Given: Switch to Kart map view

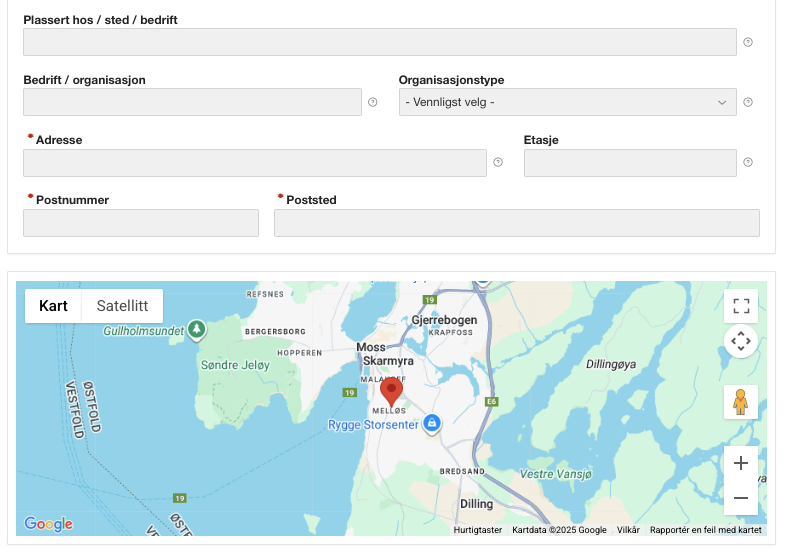Looking at the screenshot, I should coord(53,306).
